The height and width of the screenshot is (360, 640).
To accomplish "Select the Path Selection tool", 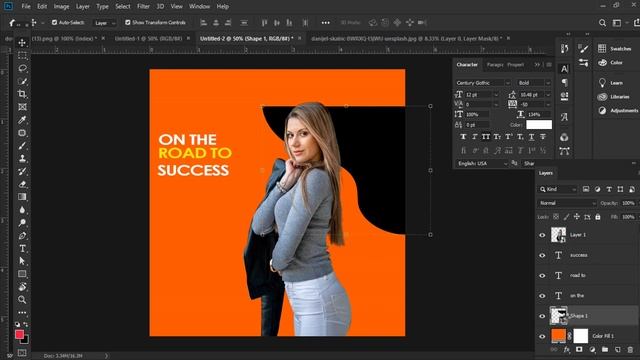I will 22,261.
